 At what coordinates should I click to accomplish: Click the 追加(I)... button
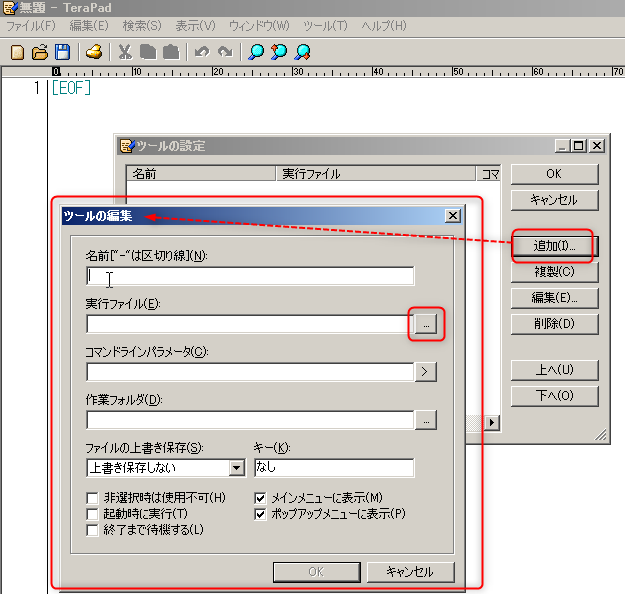click(x=554, y=246)
